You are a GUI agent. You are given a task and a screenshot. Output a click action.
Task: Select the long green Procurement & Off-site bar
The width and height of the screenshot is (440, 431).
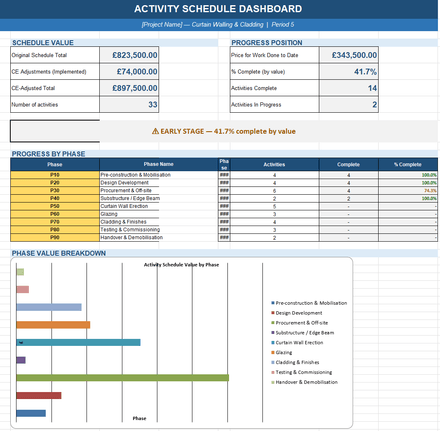[123, 378]
